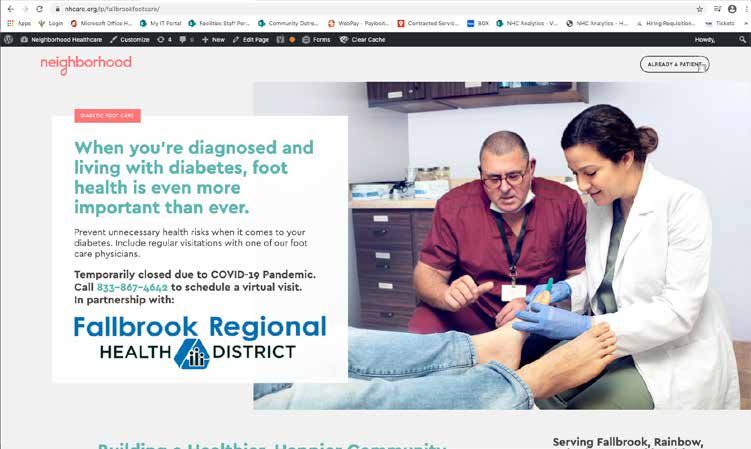This screenshot has height=449, width=751.
Task: Expand the Neighborhood Healthcare site menu
Action: pyautogui.click(x=61, y=40)
